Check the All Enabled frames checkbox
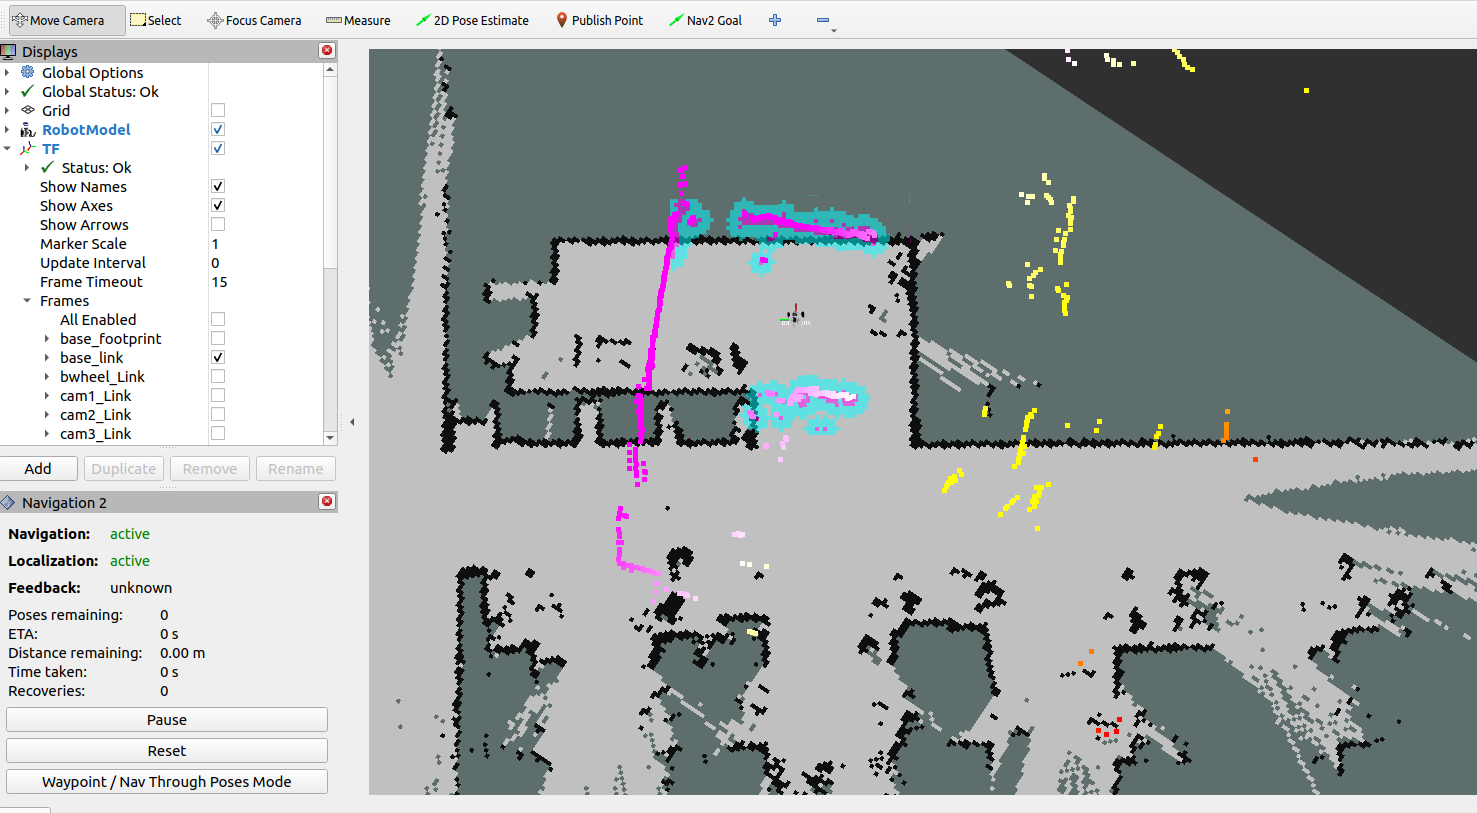This screenshot has width=1477, height=813. [x=218, y=320]
